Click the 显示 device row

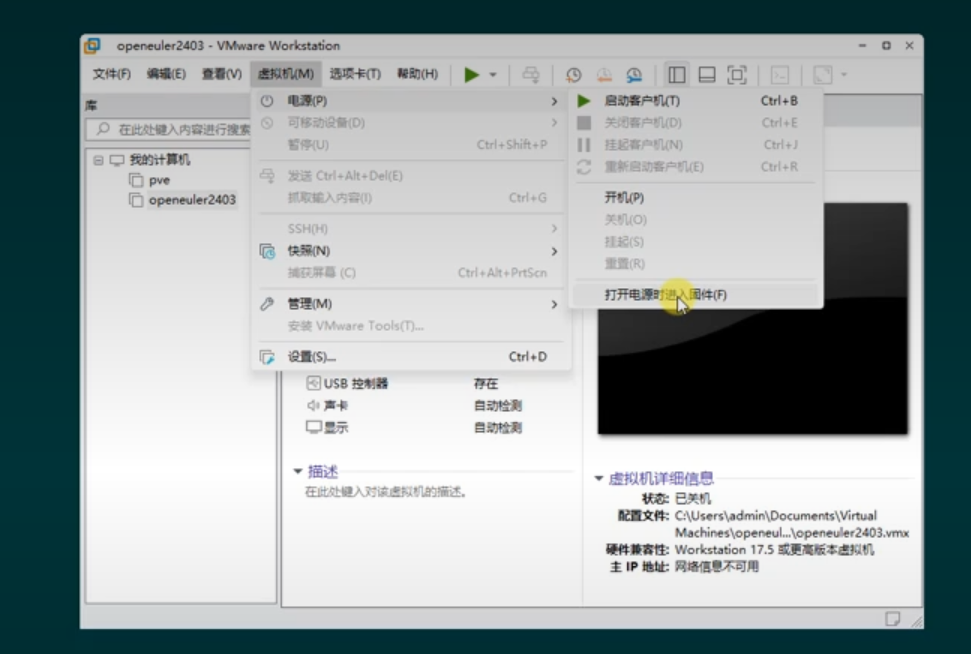coord(415,427)
